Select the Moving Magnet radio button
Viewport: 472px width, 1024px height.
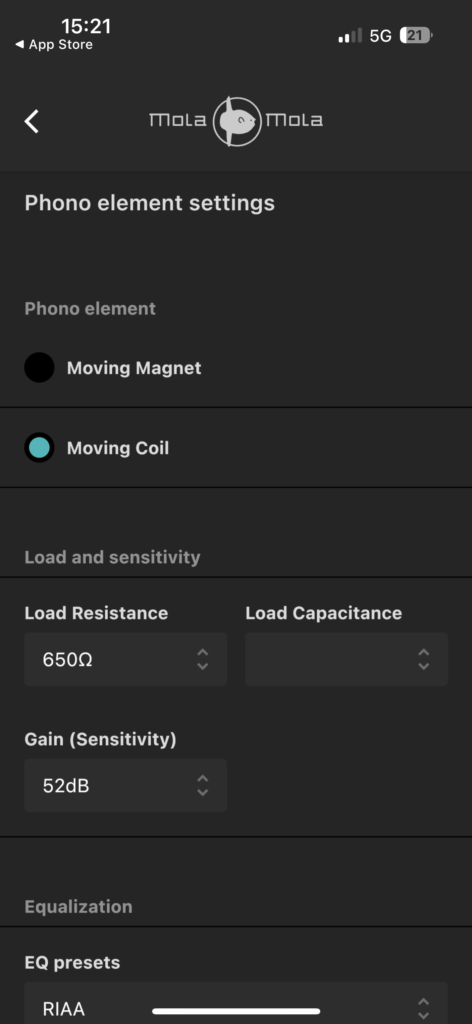pyautogui.click(x=39, y=368)
